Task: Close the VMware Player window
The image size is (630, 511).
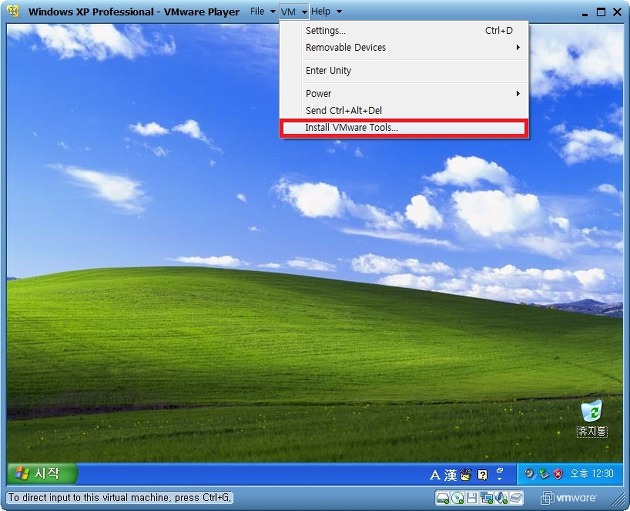Action: [x=618, y=12]
